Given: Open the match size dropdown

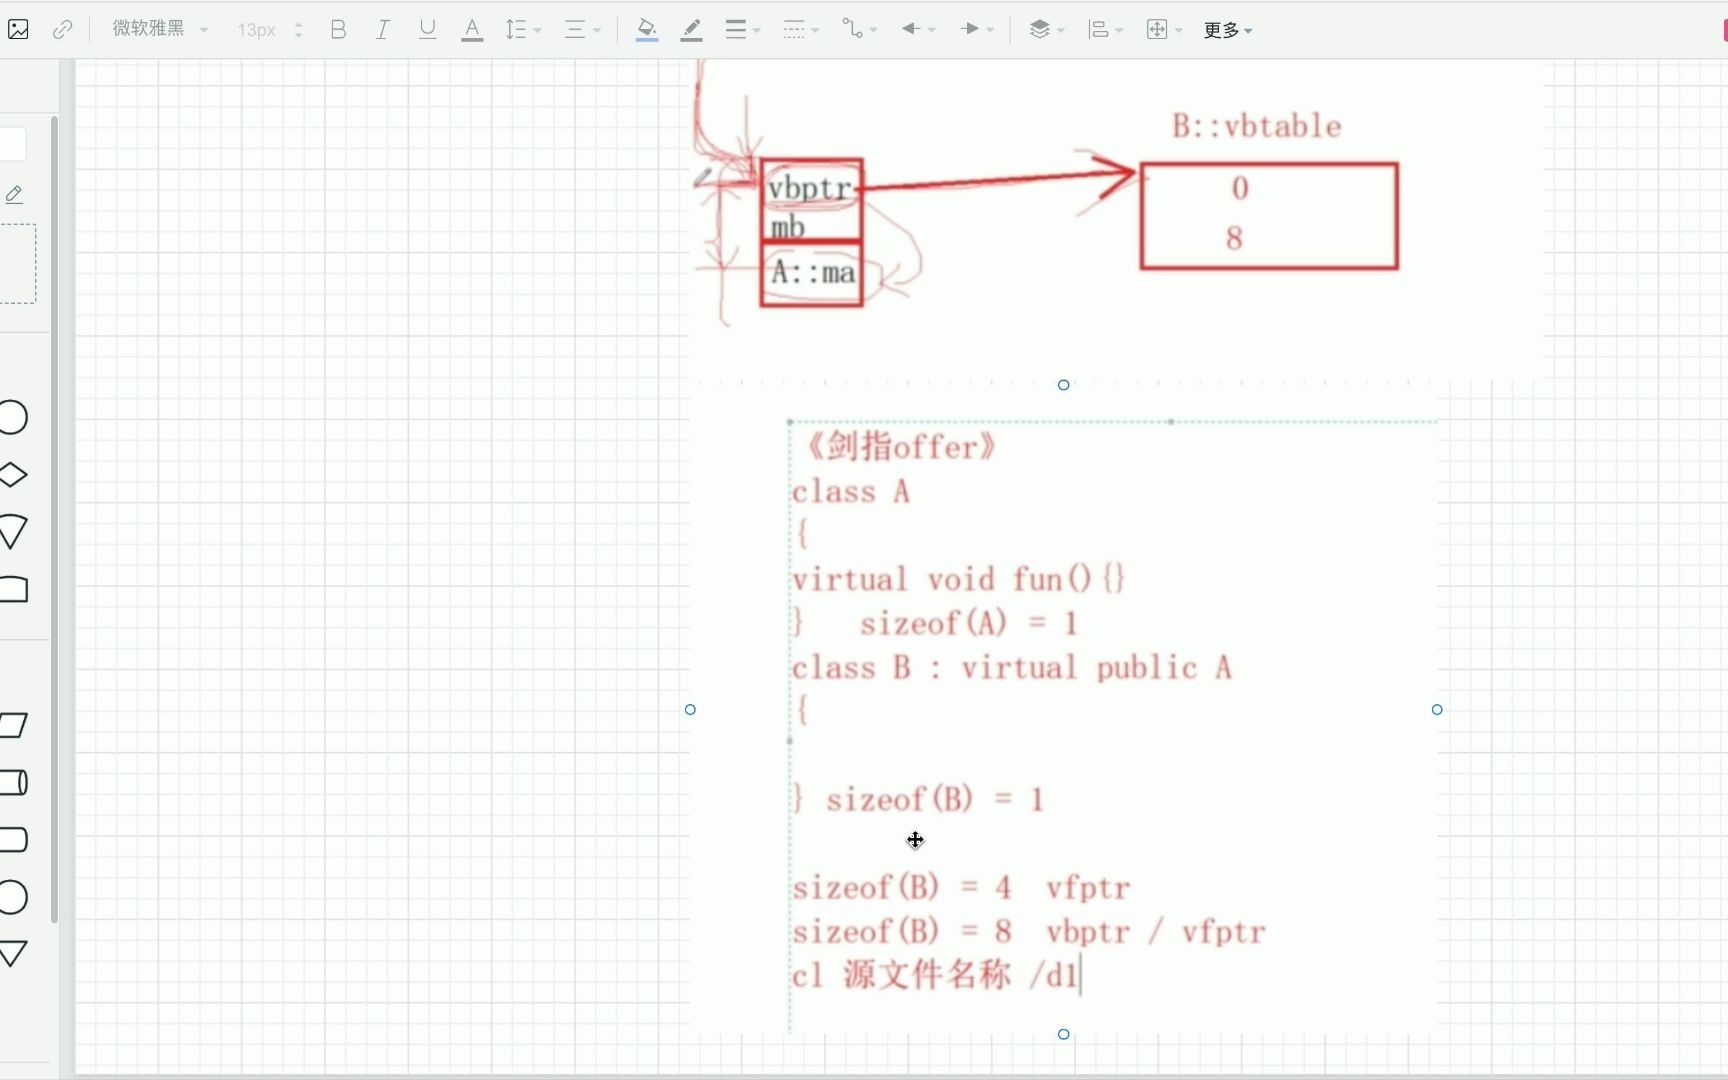Looking at the screenshot, I should tap(1164, 30).
